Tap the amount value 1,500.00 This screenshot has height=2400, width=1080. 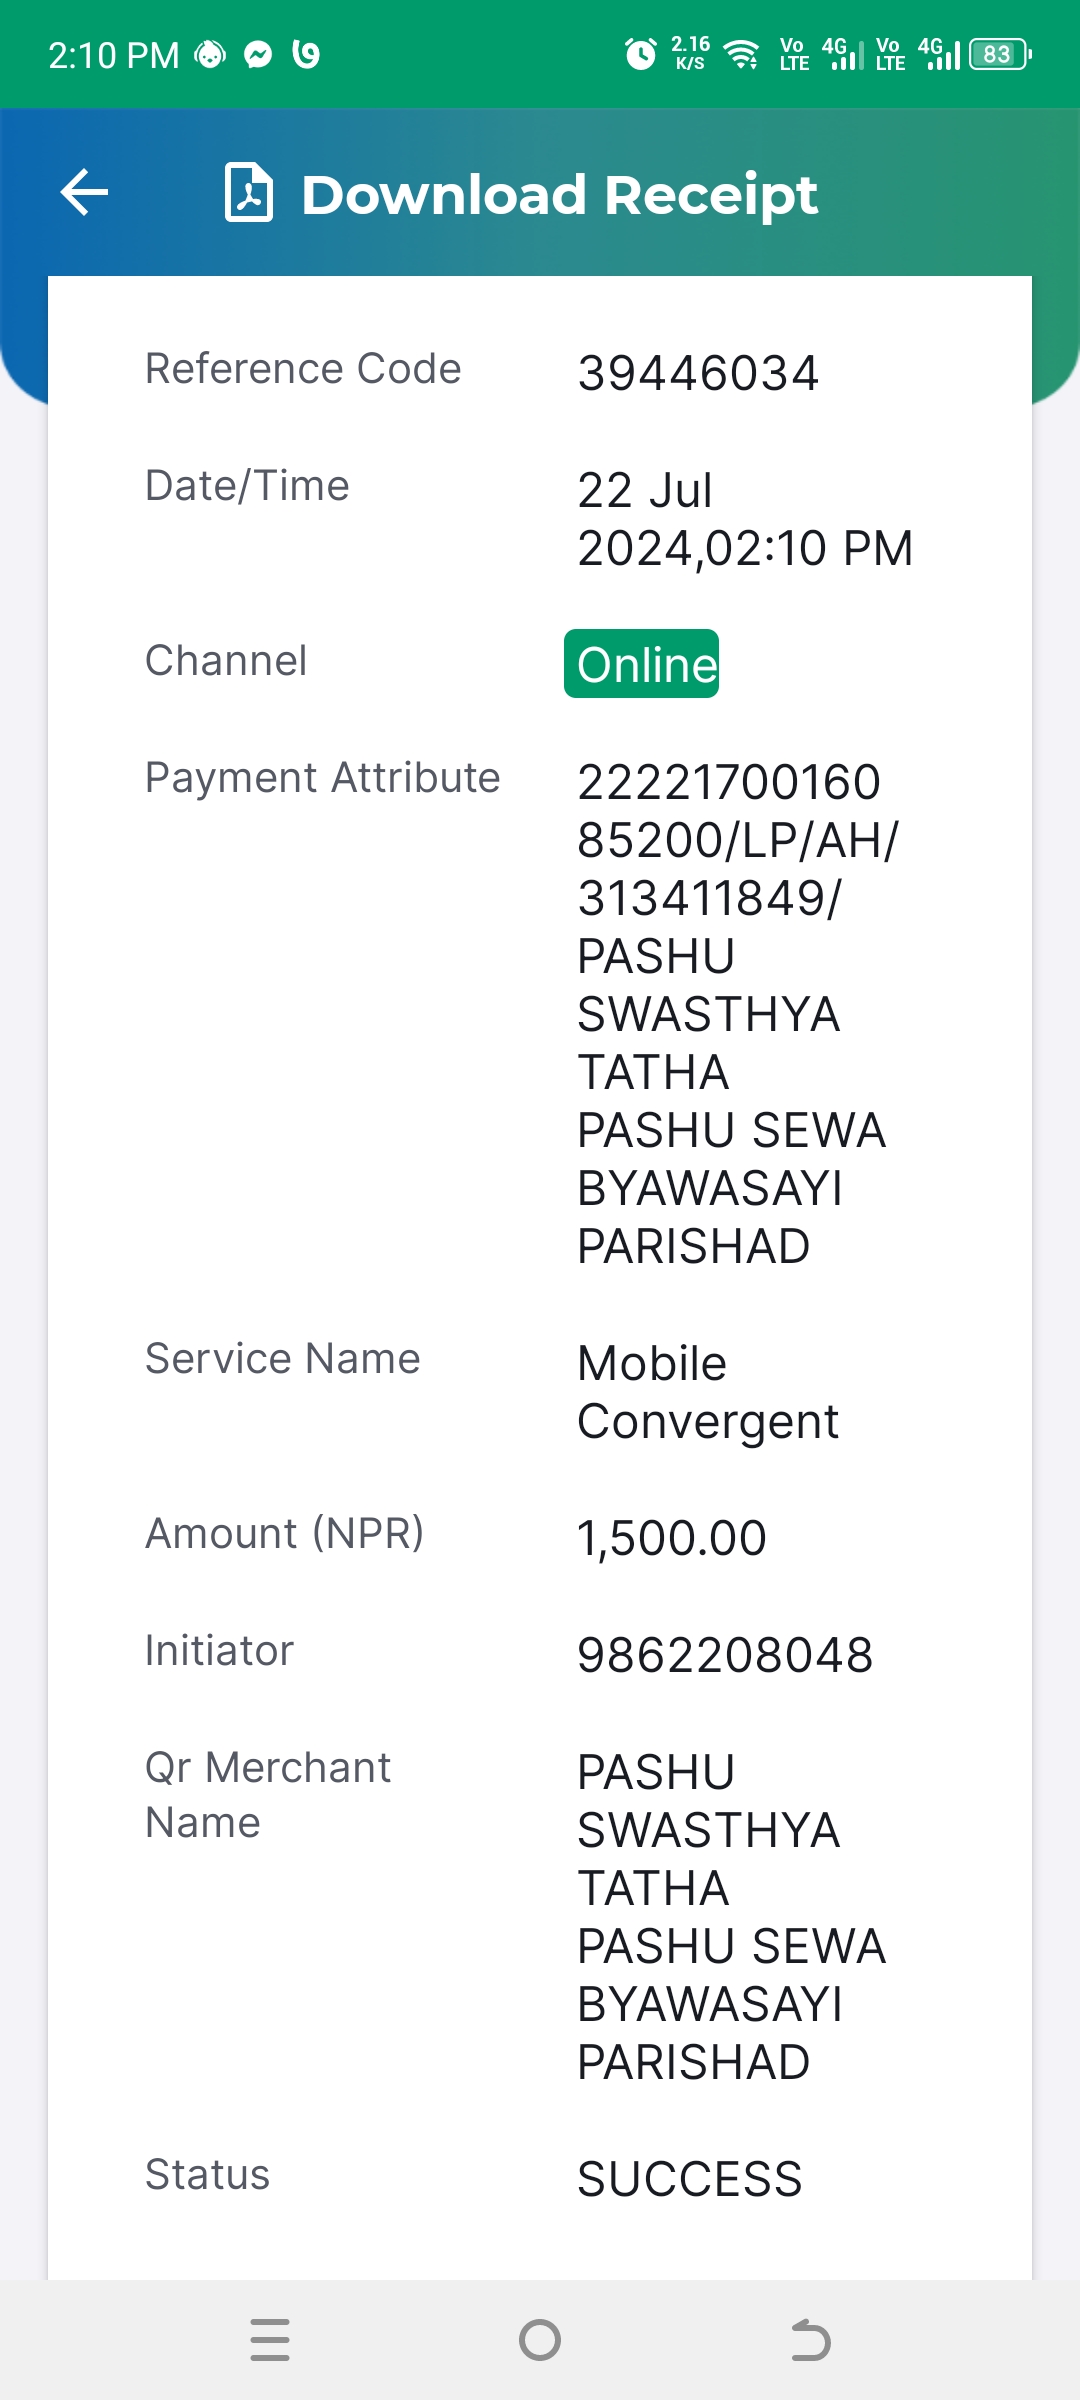pyautogui.click(x=671, y=1538)
